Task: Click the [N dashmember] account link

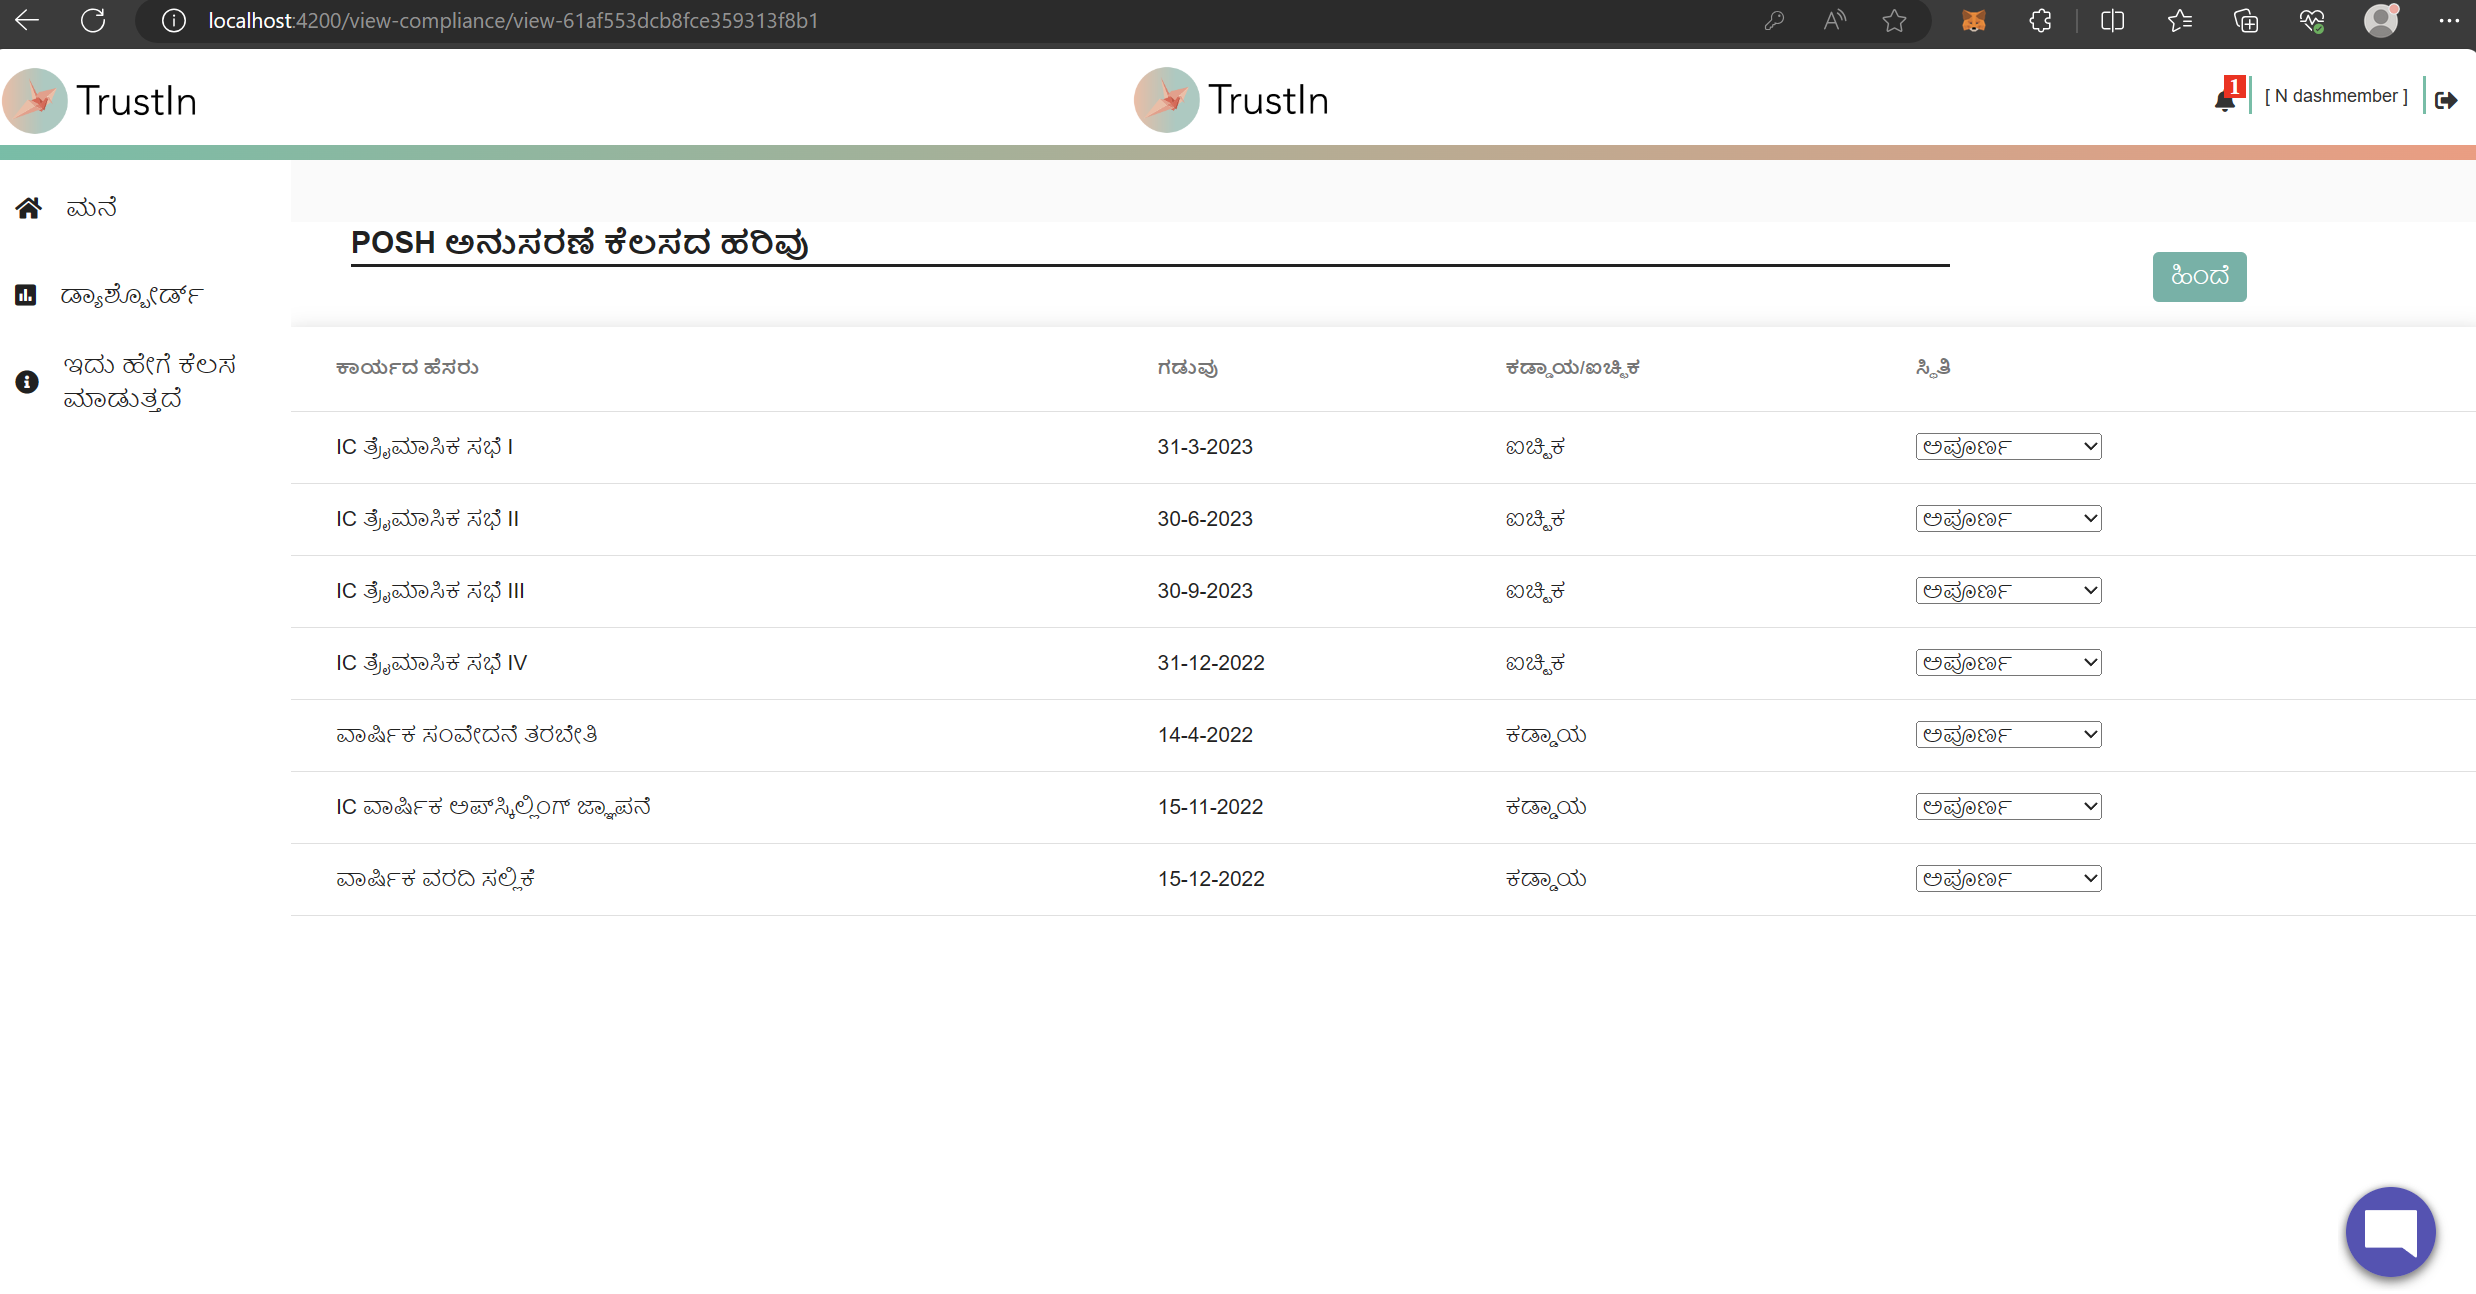Action: (2336, 95)
